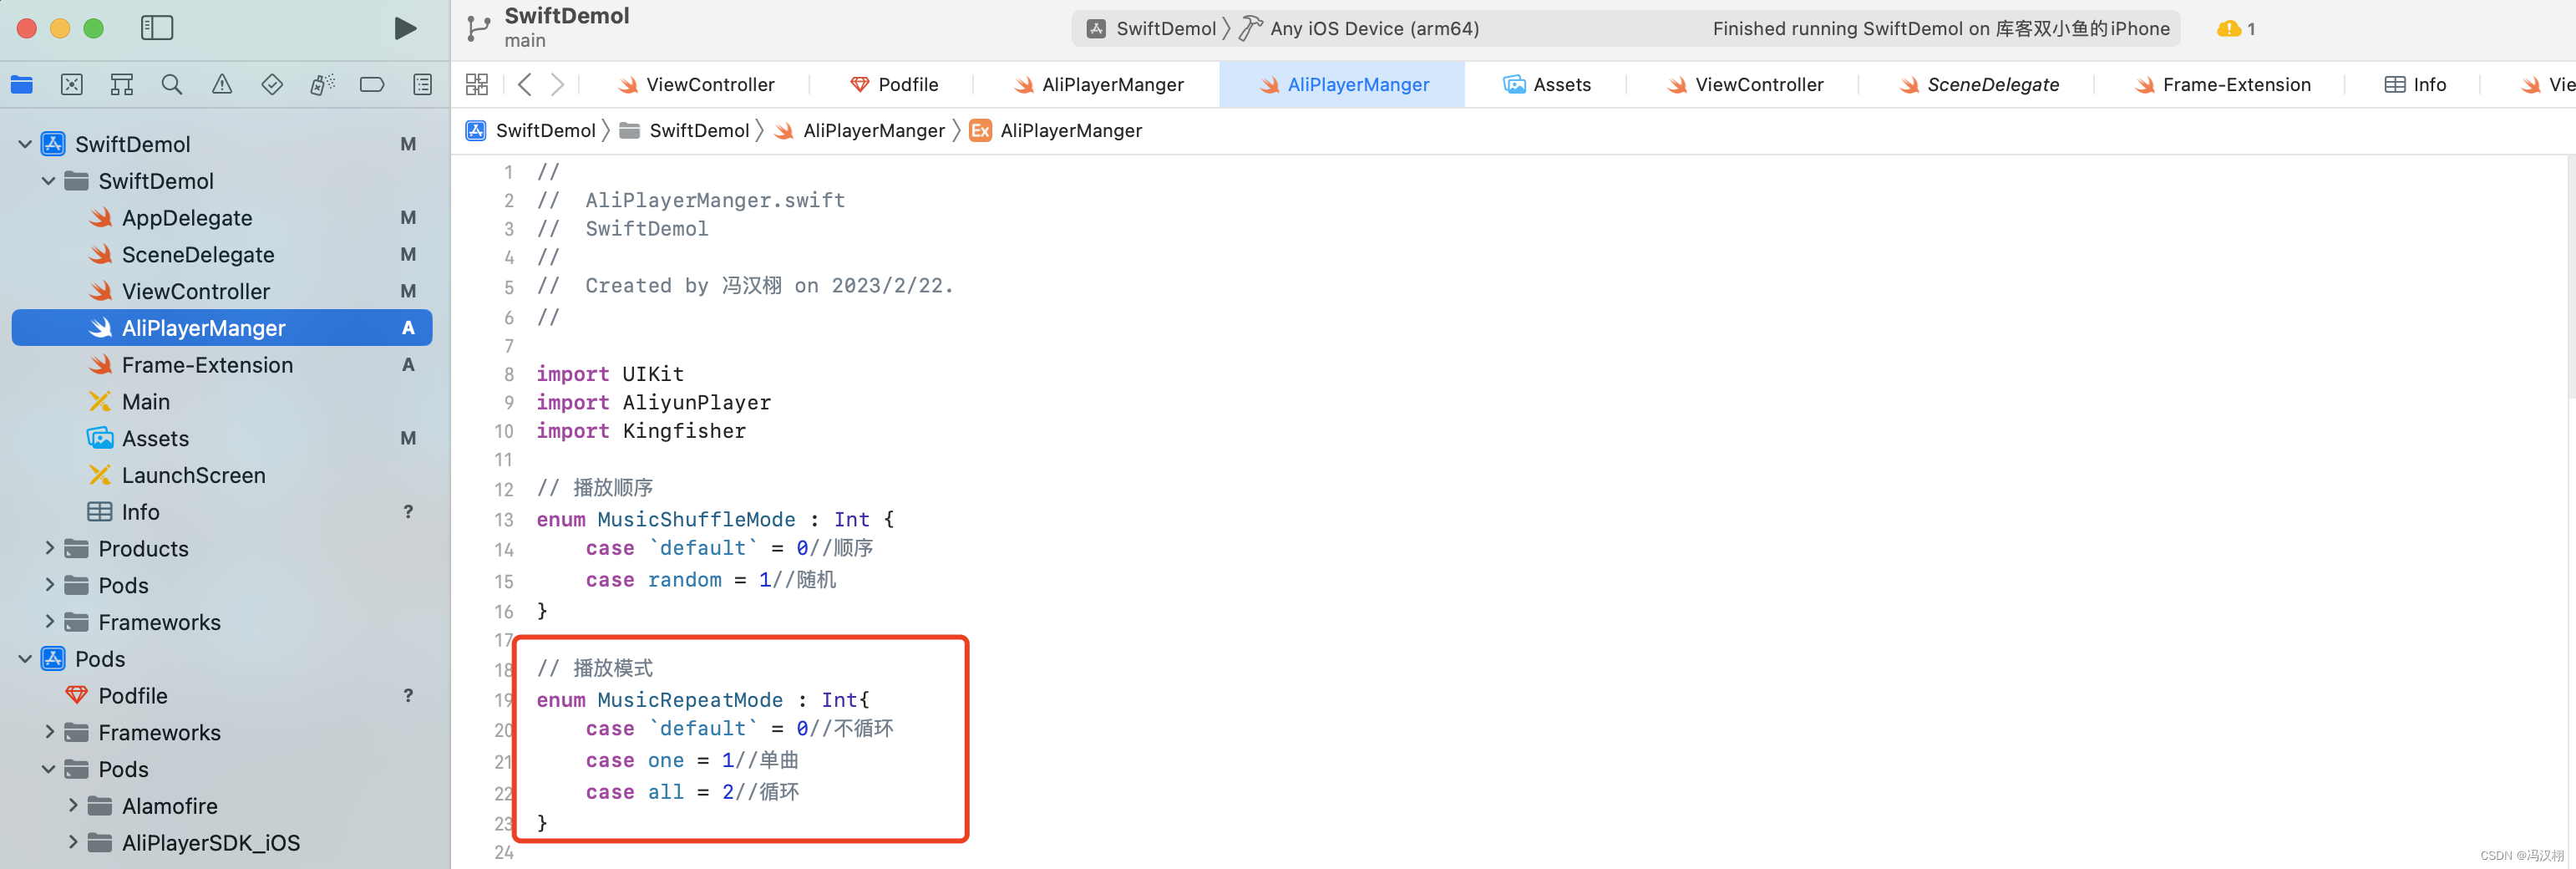Switch to the Info tab
This screenshot has height=869, width=2576.
coord(2415,85)
